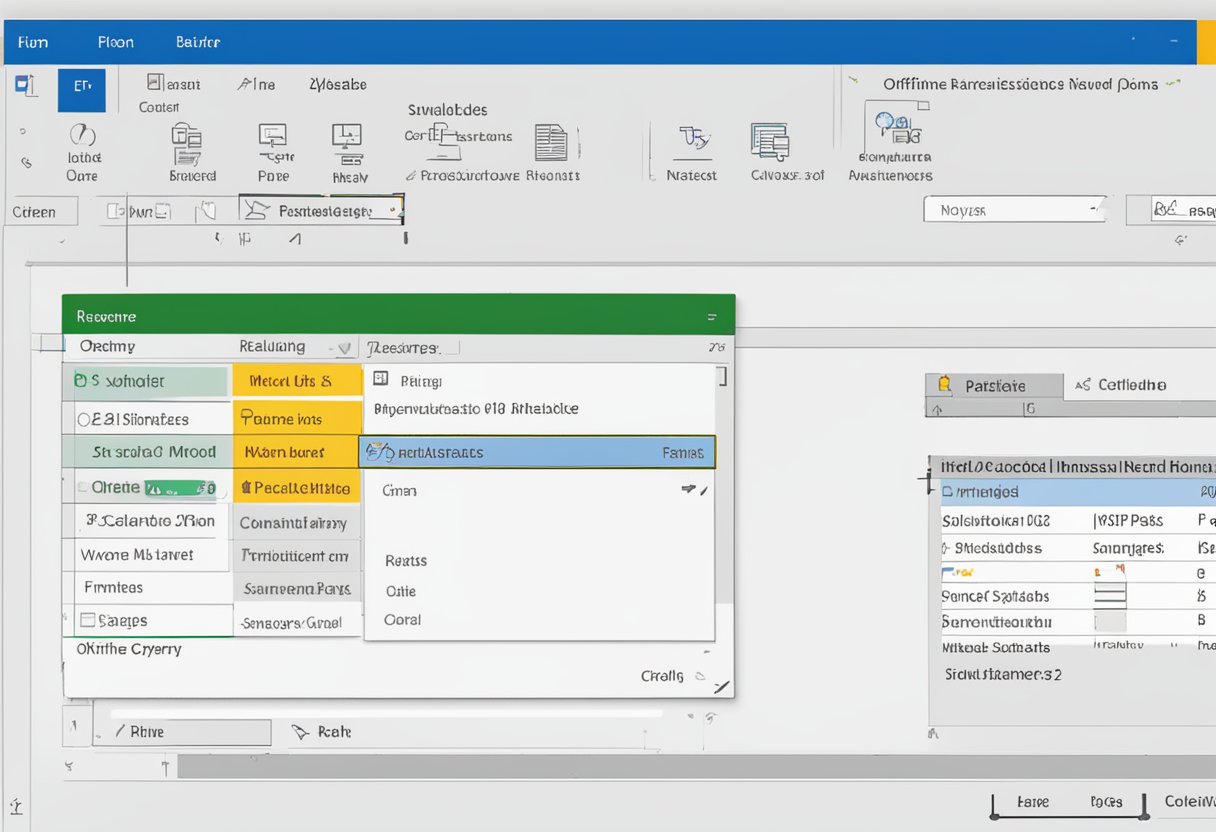The height and width of the screenshot is (832, 1216).
Task: Open the Noyrsk dropdown box
Action: click(1014, 210)
